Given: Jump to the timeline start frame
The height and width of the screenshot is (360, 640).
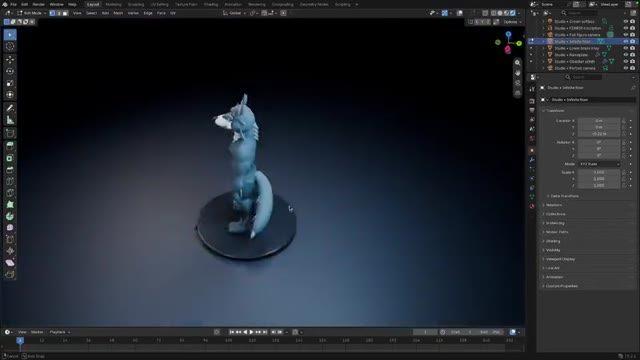Looking at the screenshot, I should (232, 332).
